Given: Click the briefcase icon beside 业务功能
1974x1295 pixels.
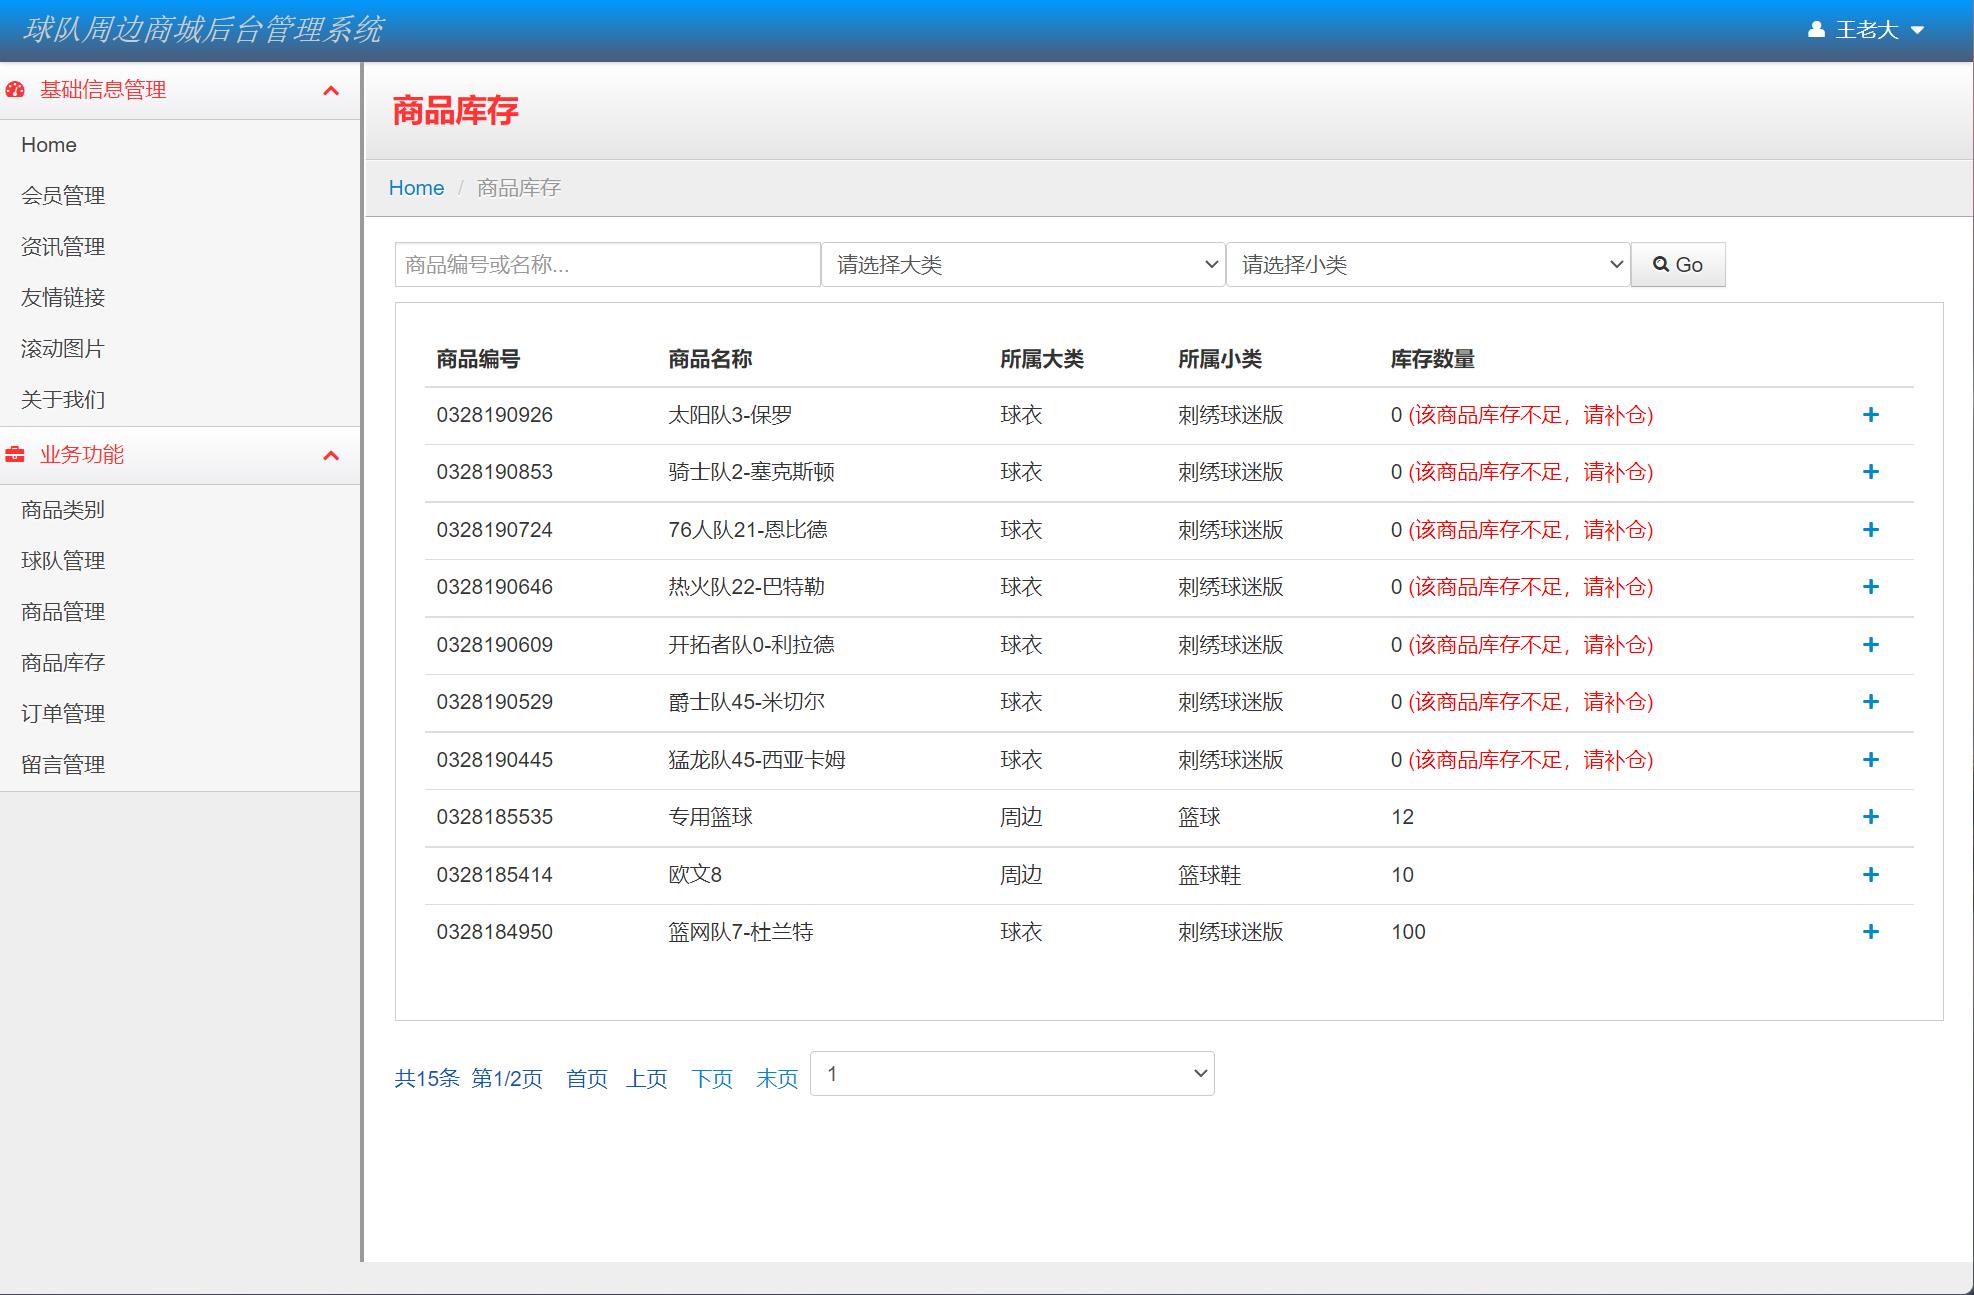Looking at the screenshot, I should point(15,455).
